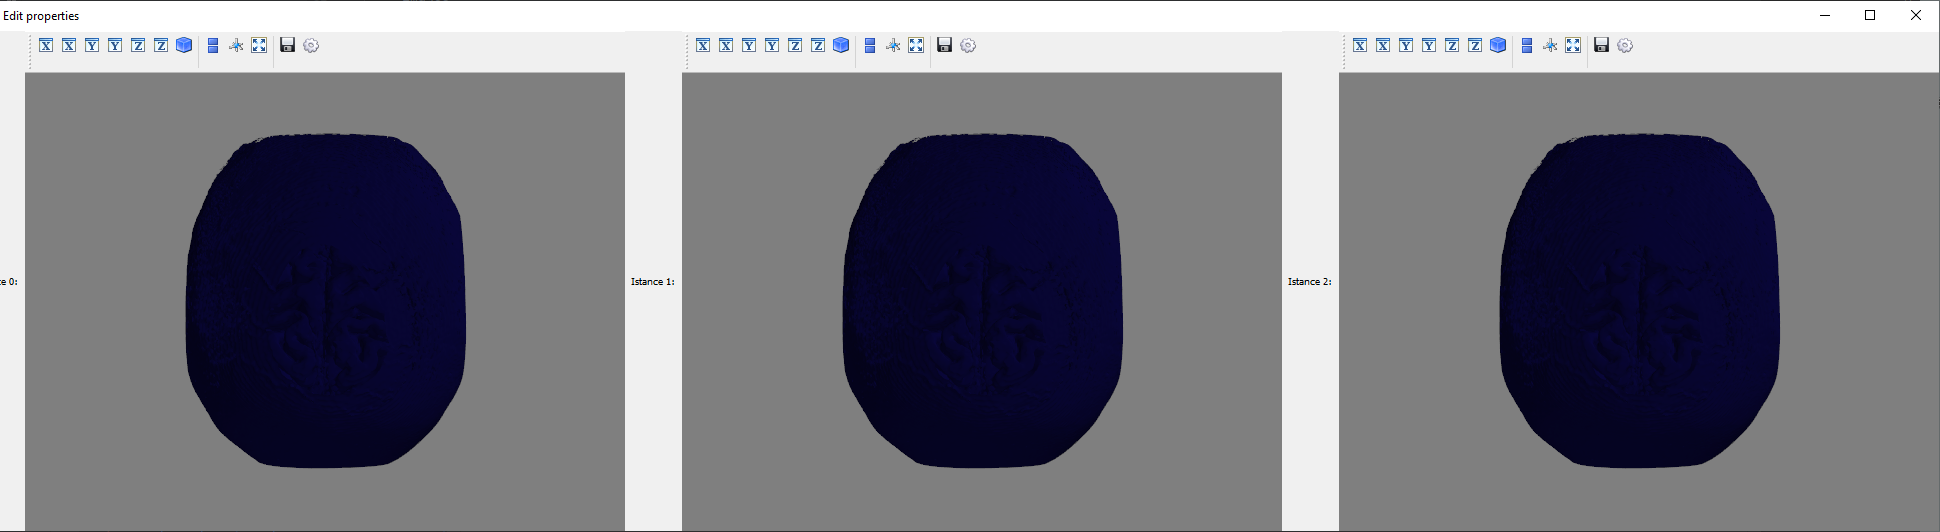Click the "Istance 1:" label
Screen dimensions: 1940x532
(x=653, y=282)
